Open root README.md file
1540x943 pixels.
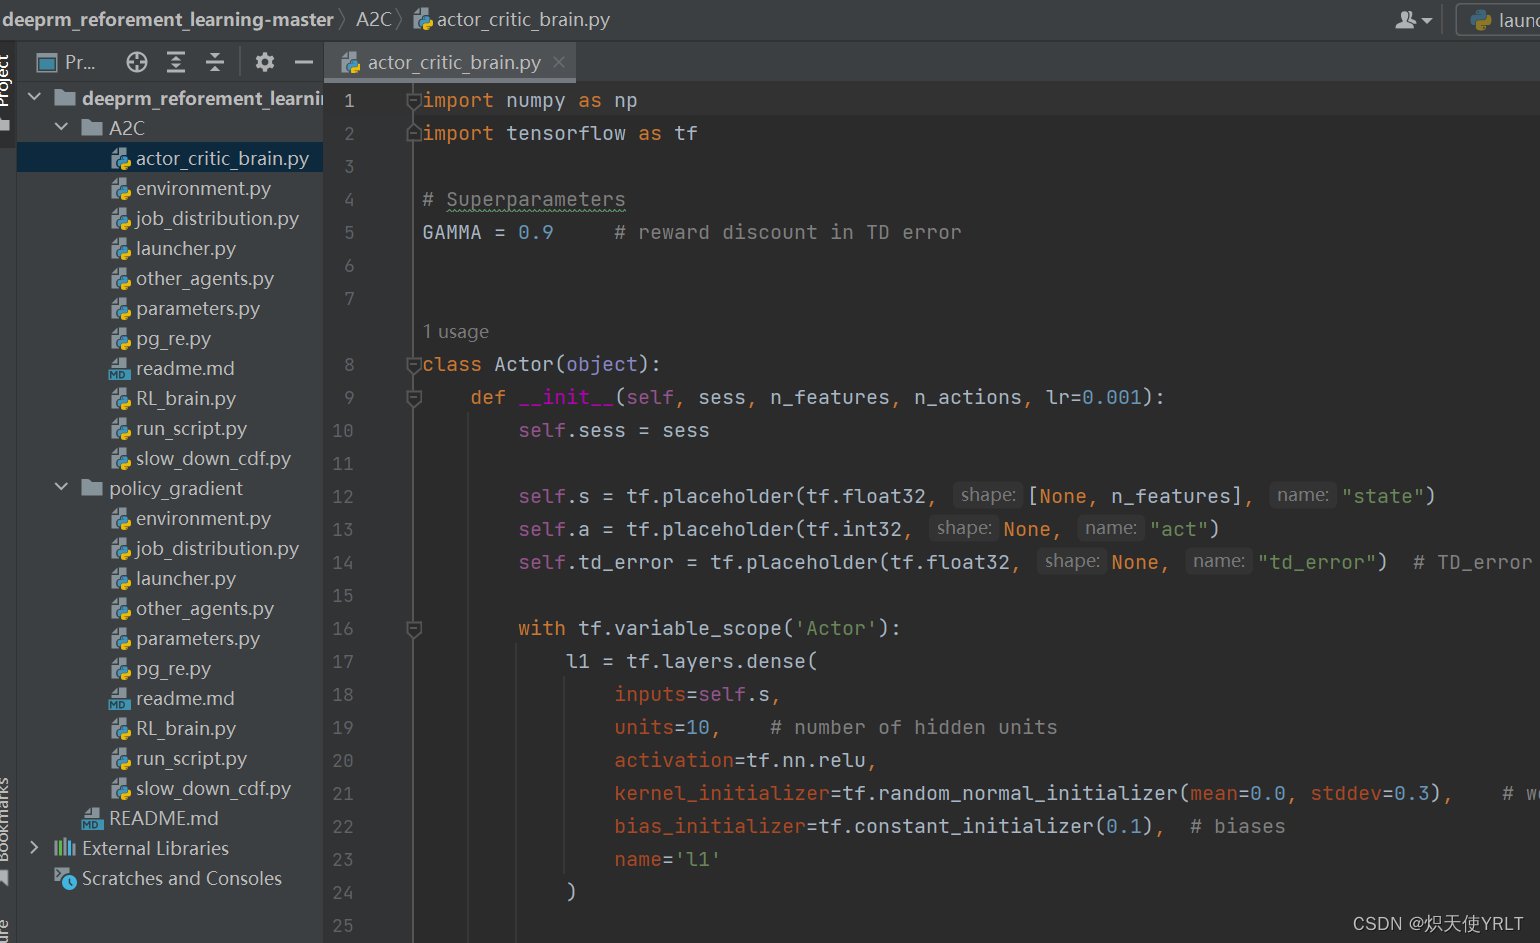(x=164, y=818)
